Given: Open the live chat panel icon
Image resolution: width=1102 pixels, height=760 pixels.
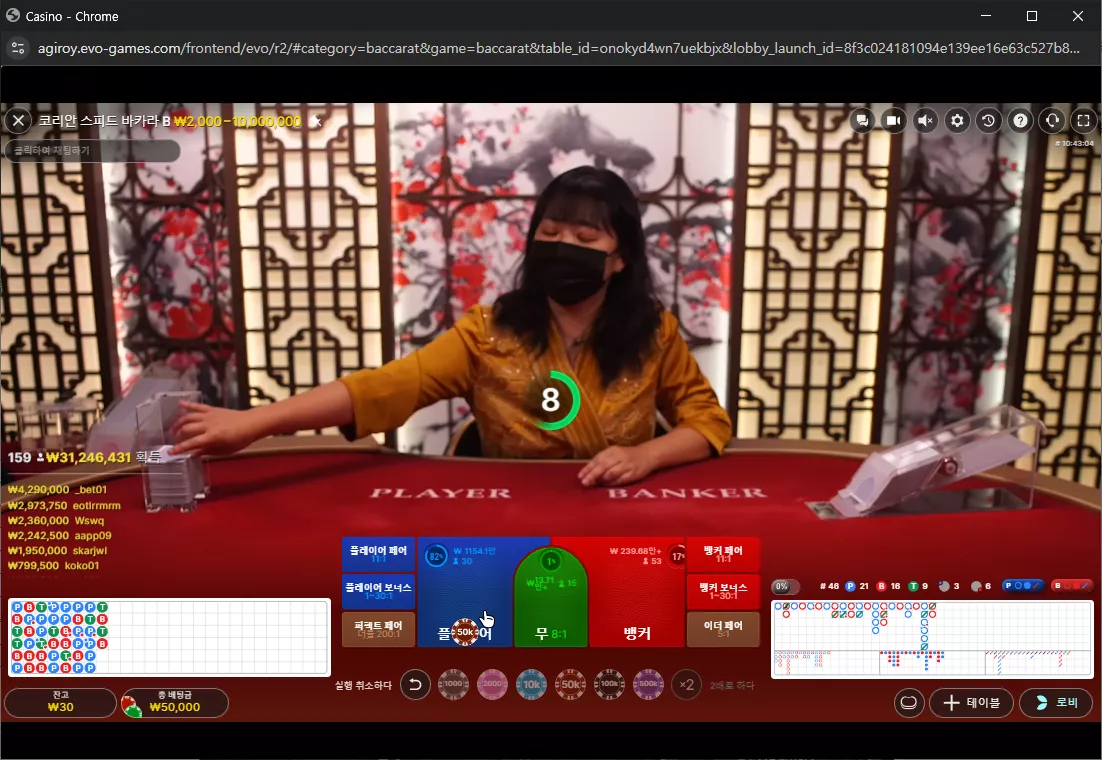Looking at the screenshot, I should click(862, 121).
